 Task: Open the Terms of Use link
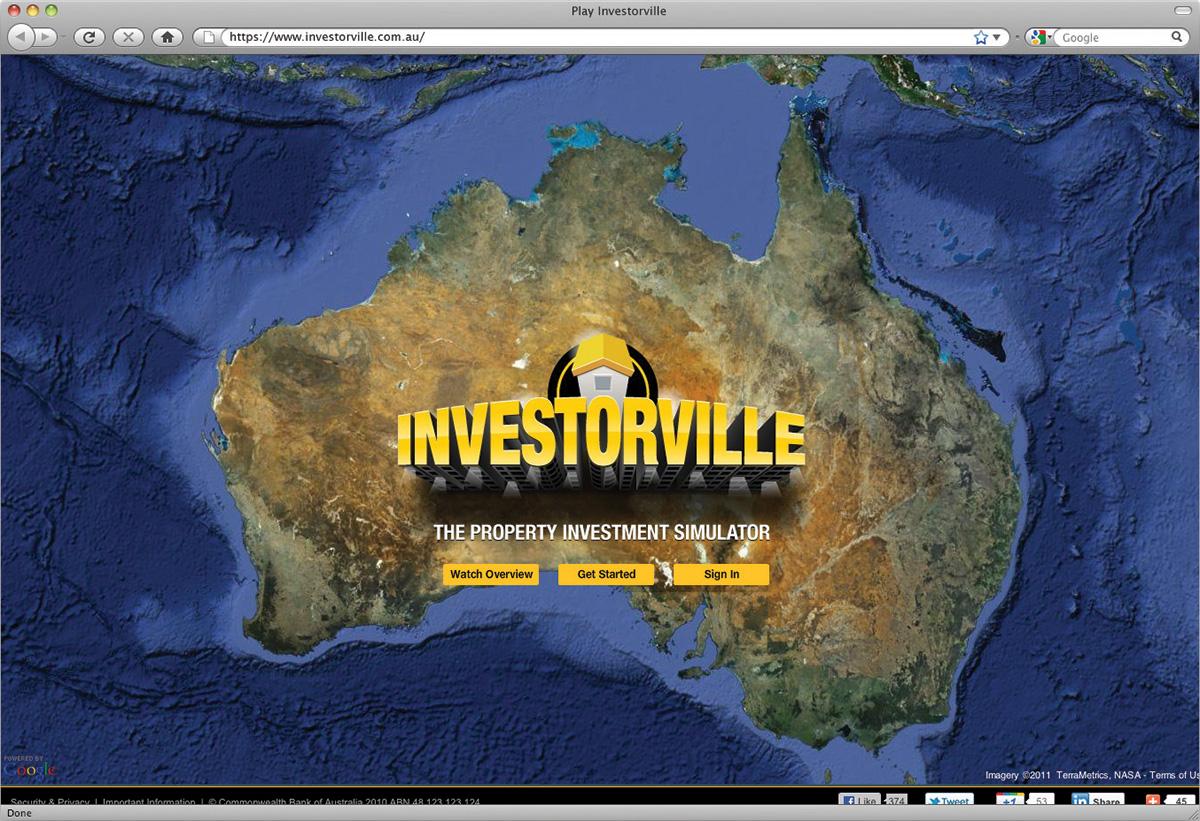point(1174,775)
